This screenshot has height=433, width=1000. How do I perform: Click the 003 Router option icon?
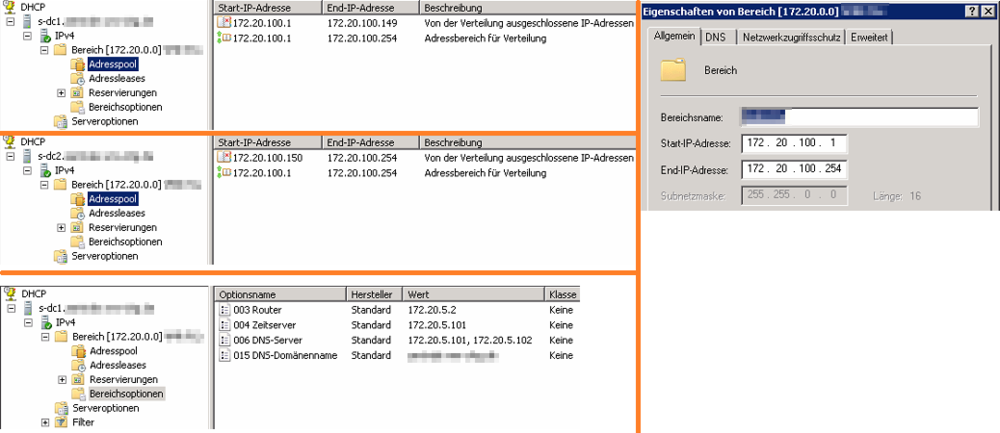225,310
